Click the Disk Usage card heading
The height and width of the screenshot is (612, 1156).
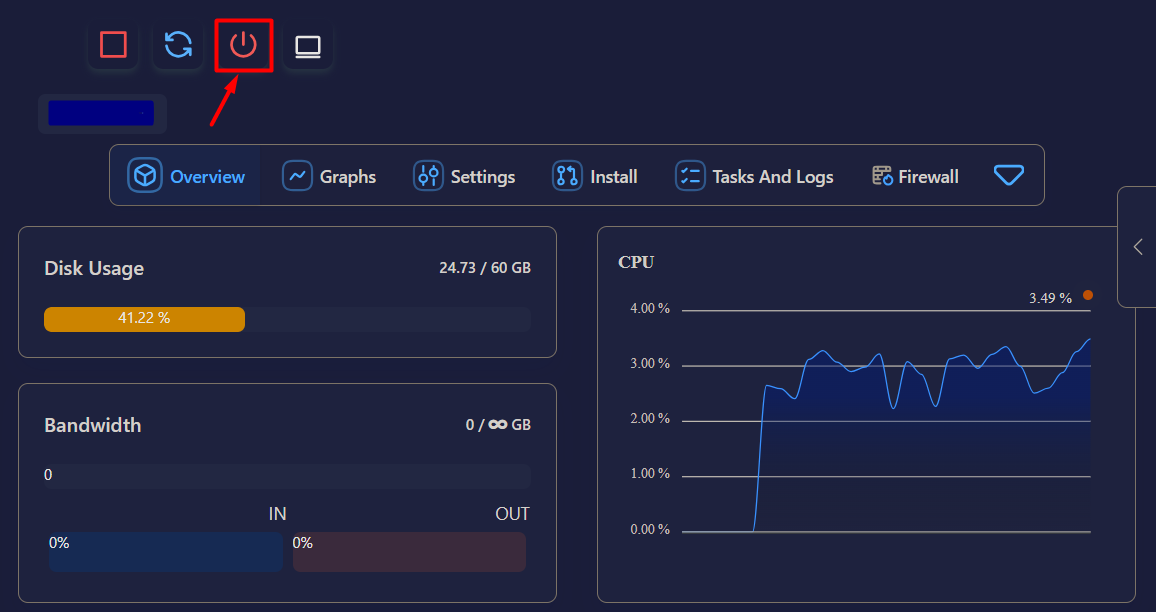click(x=94, y=268)
